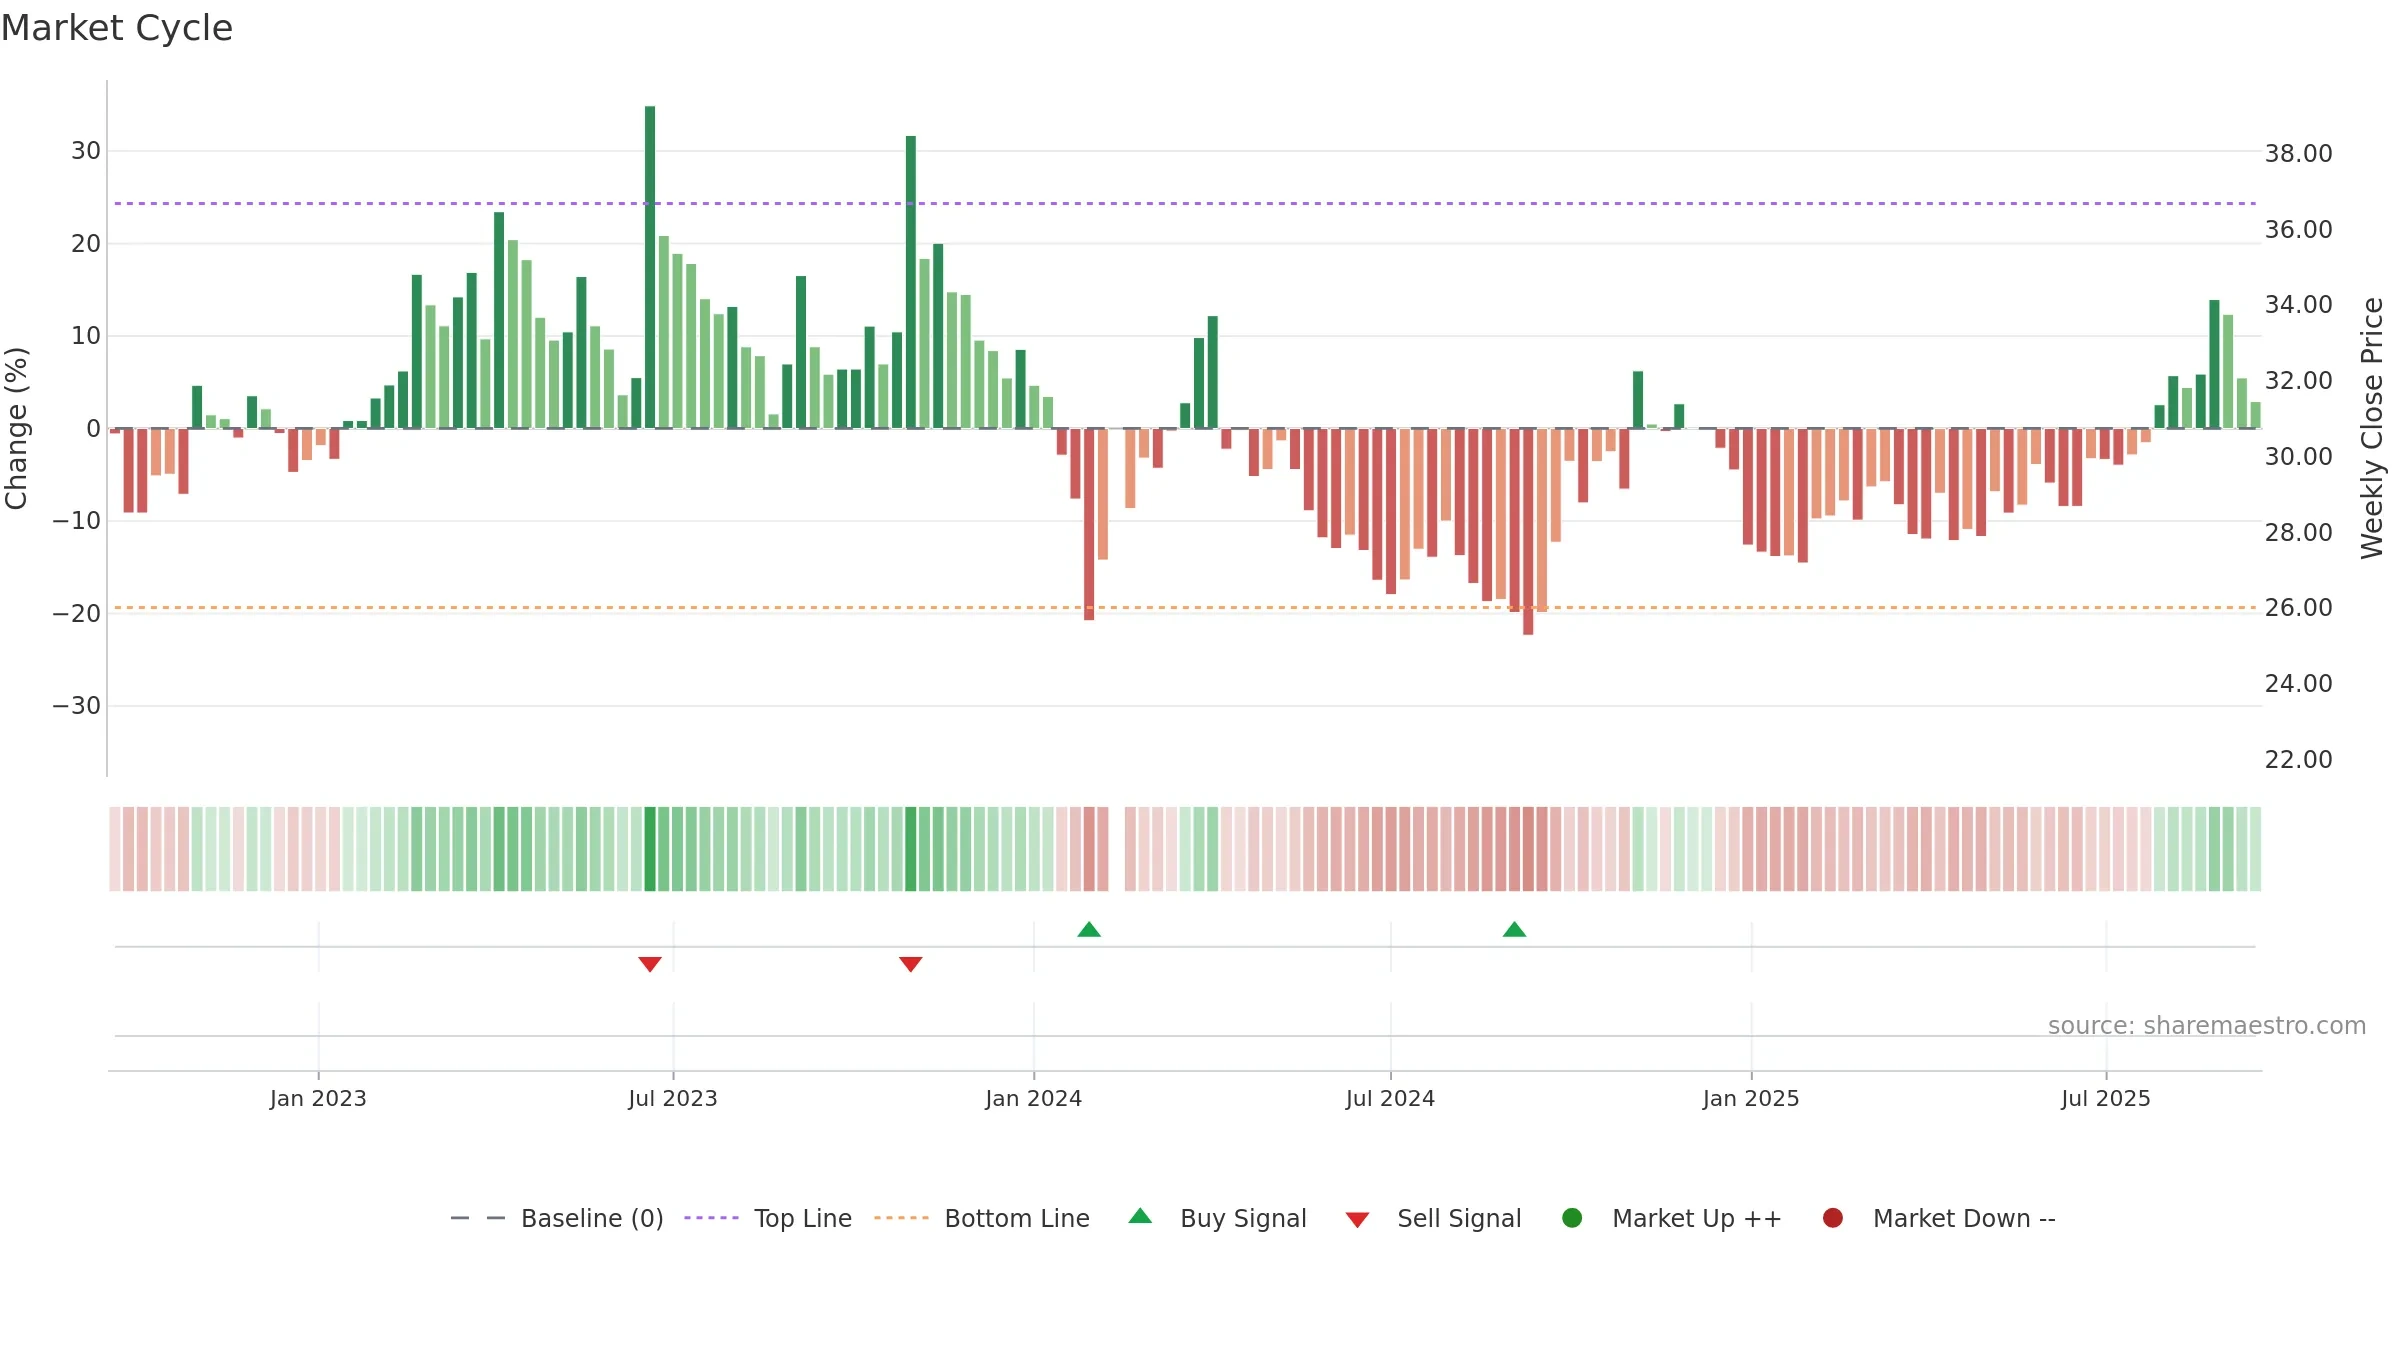This screenshot has height=1350, width=2400.
Task: Click the Change (%) axis title
Action: (x=16, y=428)
